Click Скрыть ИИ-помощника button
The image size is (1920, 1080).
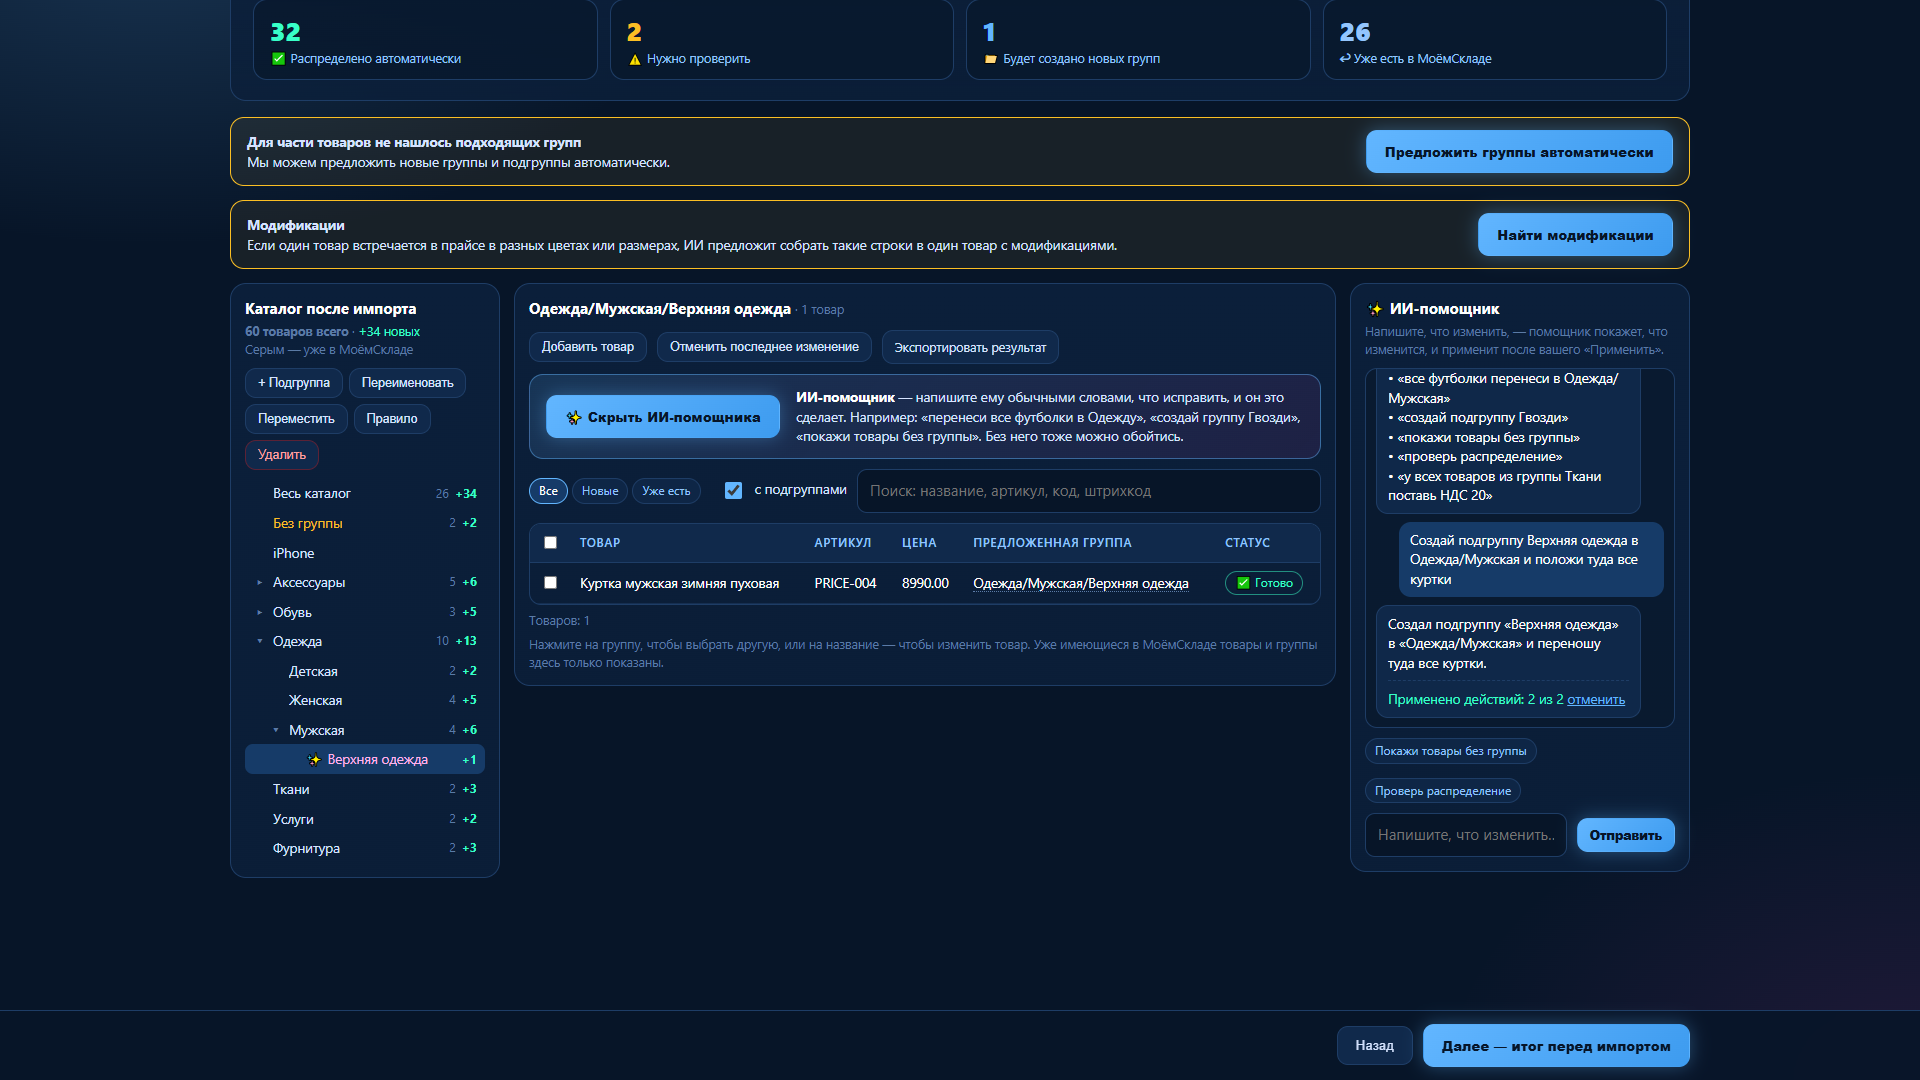pyautogui.click(x=663, y=417)
